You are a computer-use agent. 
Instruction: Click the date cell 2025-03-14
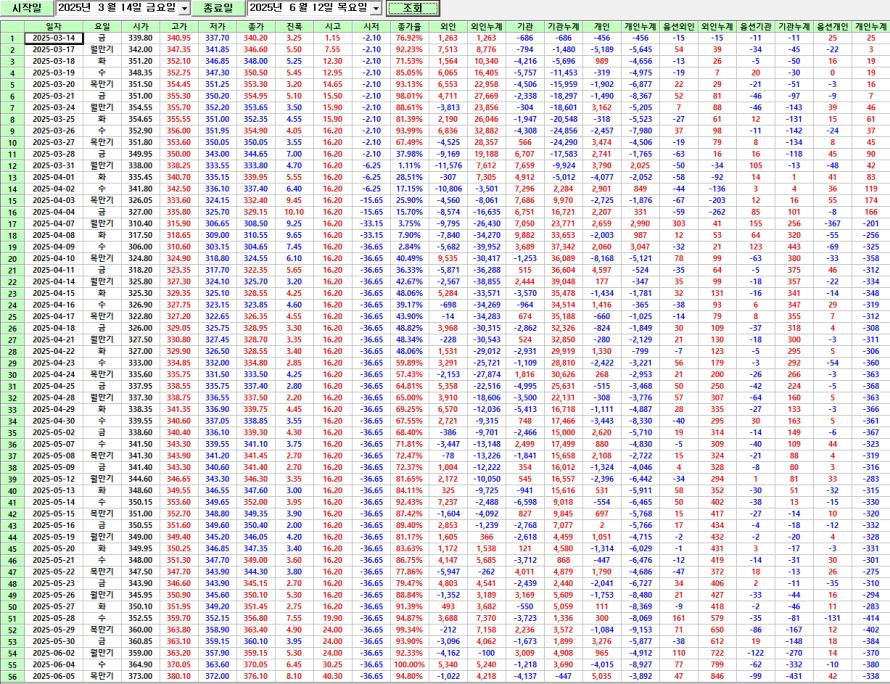click(x=53, y=38)
